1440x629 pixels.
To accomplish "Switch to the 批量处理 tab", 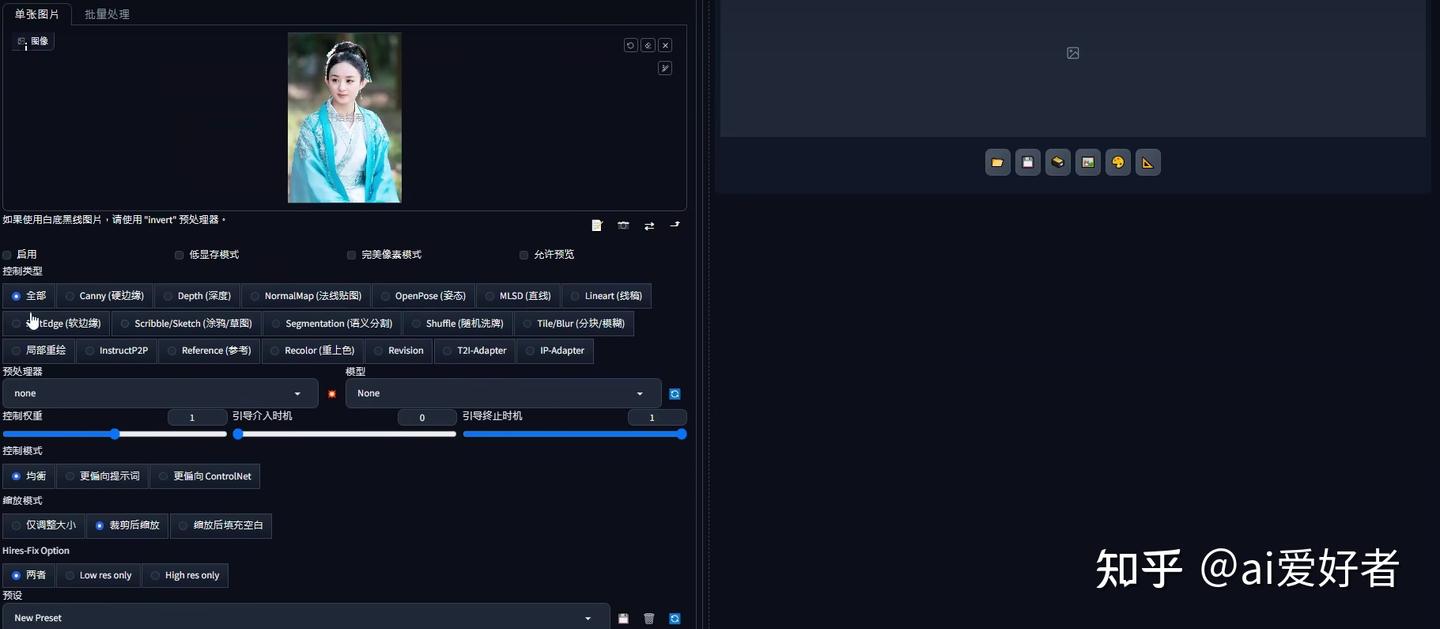I will (x=107, y=14).
